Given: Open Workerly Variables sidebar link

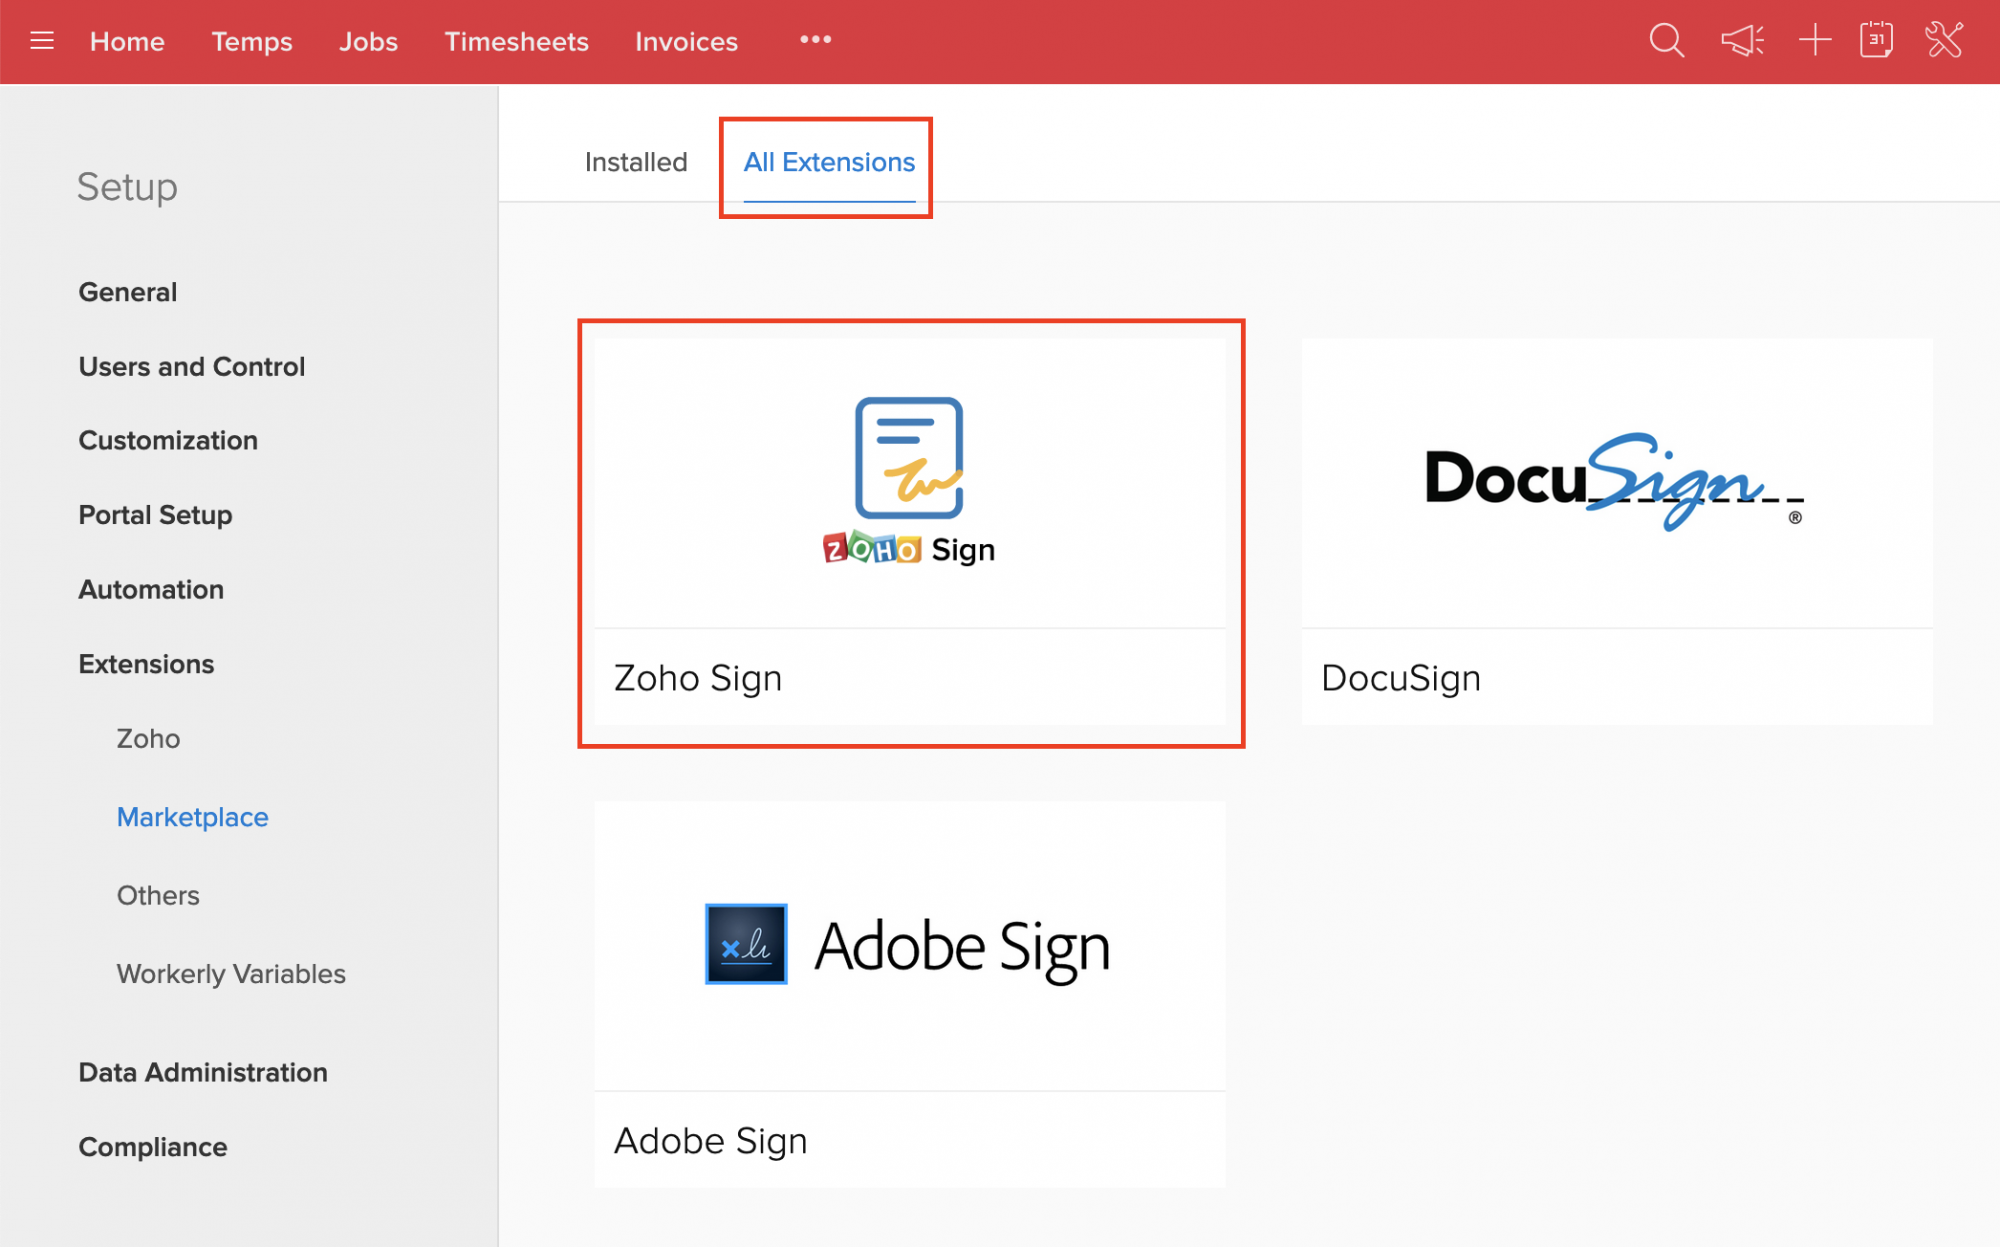Looking at the screenshot, I should tap(231, 973).
